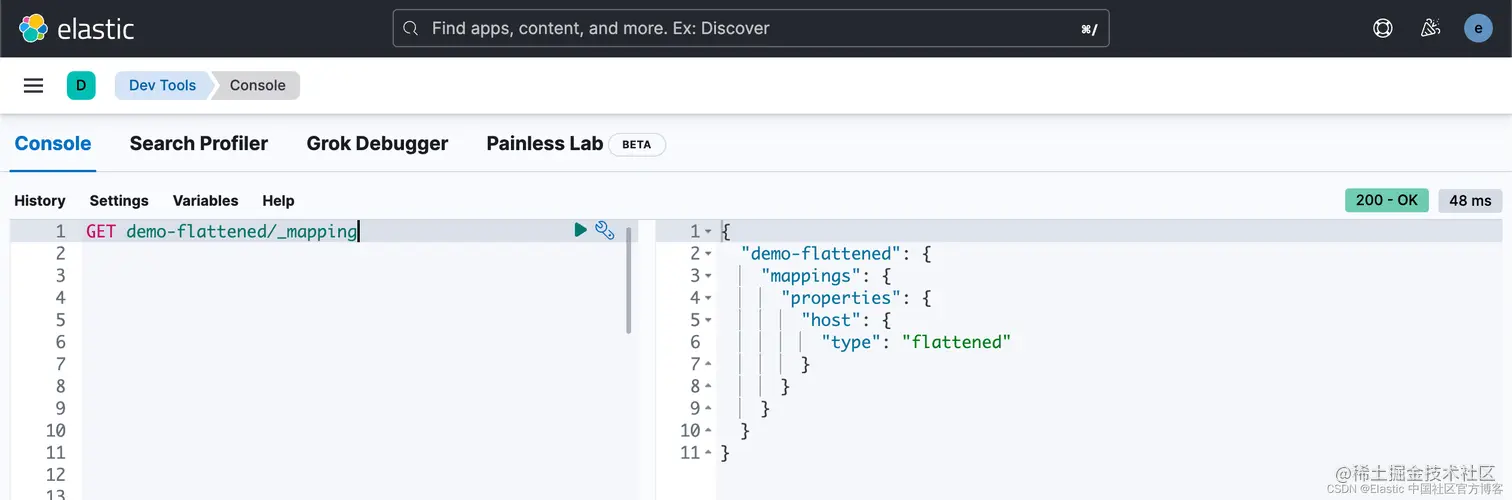Image resolution: width=1512 pixels, height=500 pixels.
Task: Click the 48 ms response time badge
Action: 1470,200
